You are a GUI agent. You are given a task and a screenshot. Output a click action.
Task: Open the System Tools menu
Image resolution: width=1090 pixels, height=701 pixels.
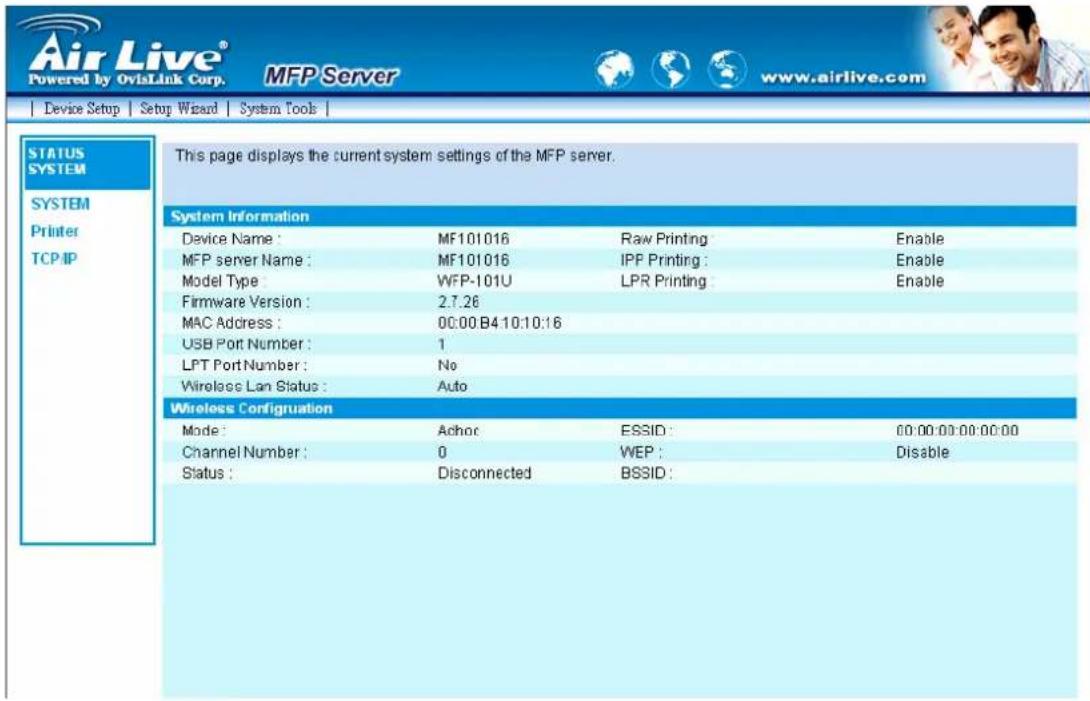pyautogui.click(x=278, y=108)
